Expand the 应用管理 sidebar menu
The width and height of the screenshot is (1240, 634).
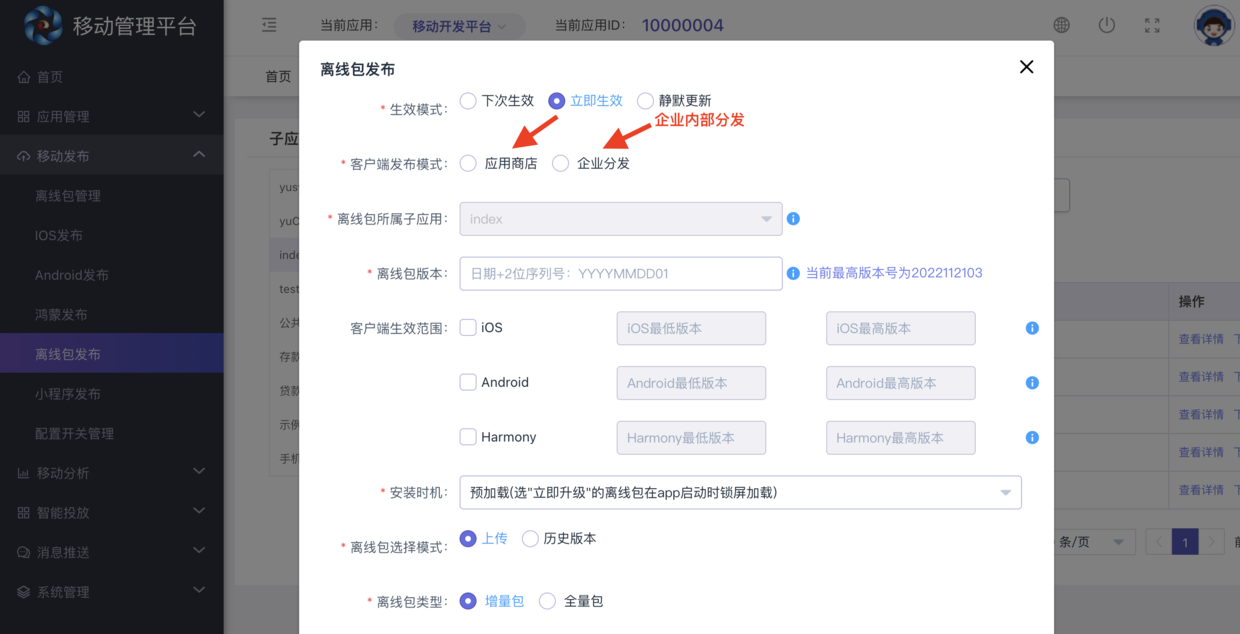click(199, 115)
